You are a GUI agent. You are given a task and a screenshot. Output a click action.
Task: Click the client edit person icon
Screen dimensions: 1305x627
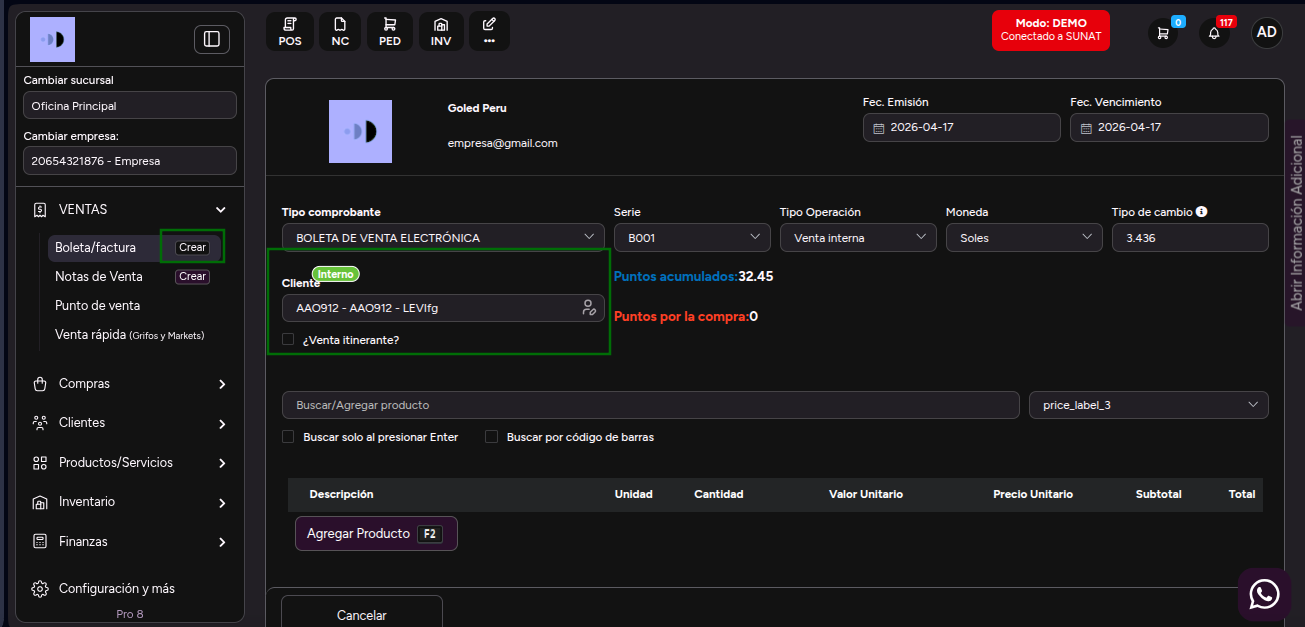(589, 308)
